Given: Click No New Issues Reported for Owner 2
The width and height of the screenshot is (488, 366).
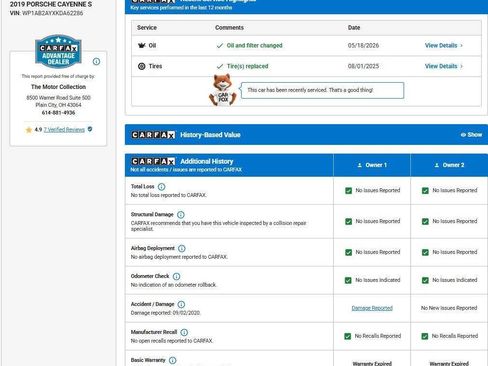Looking at the screenshot, I should click(x=449, y=308).
